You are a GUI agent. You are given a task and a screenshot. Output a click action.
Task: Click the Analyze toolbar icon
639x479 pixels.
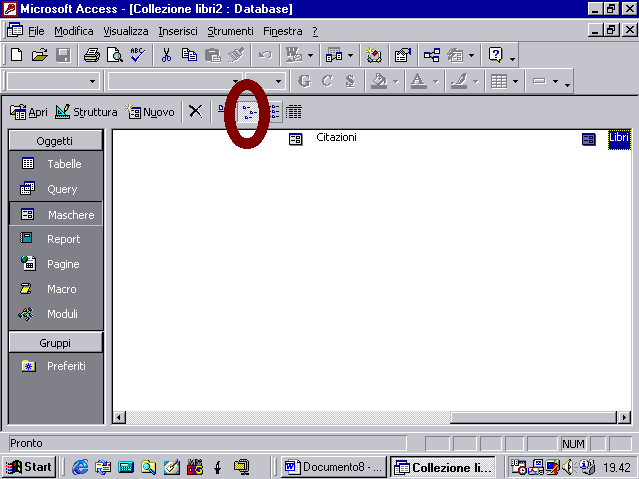pos(334,55)
